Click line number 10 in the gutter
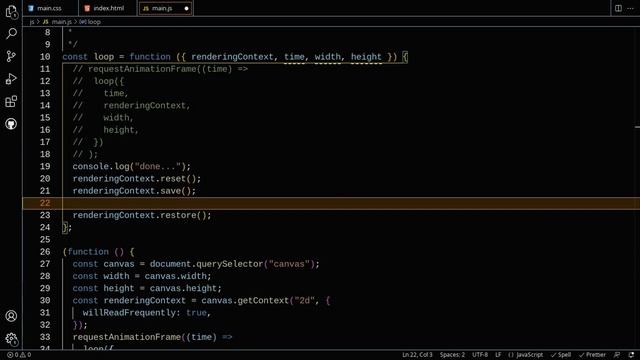Viewport: 640px width, 360px height. coord(45,57)
